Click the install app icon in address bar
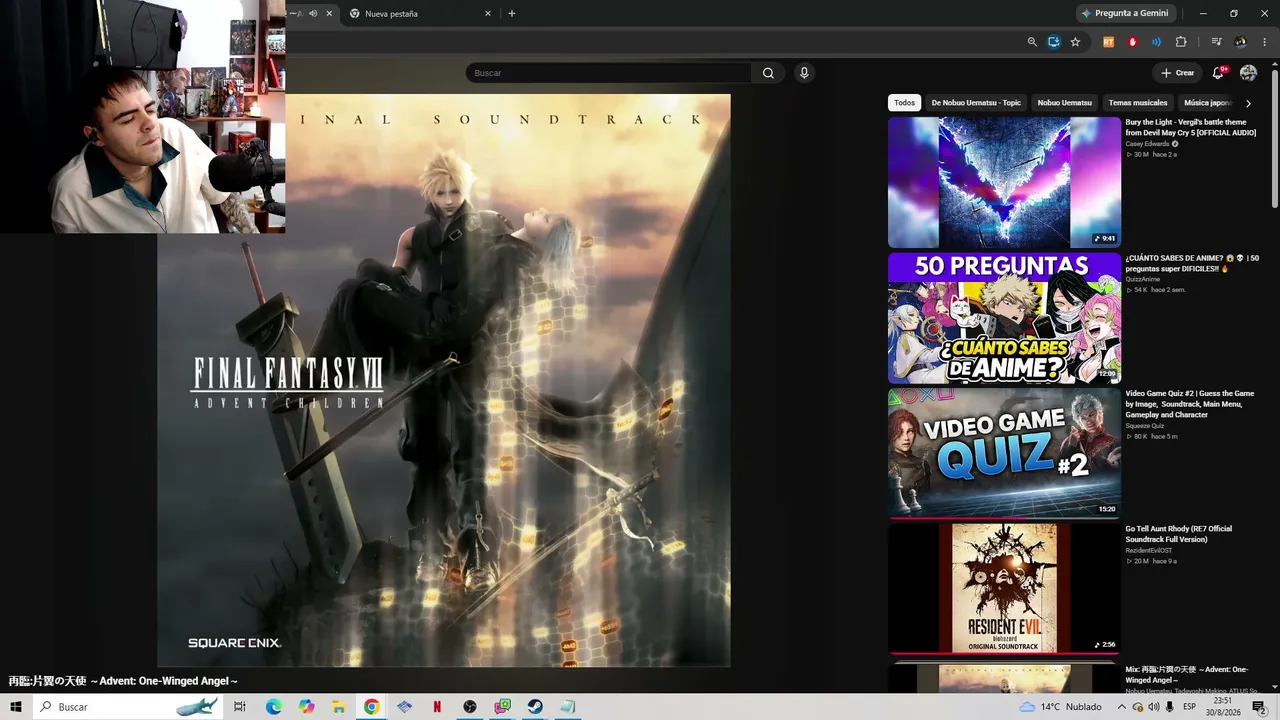The width and height of the screenshot is (1280, 720). (1054, 42)
